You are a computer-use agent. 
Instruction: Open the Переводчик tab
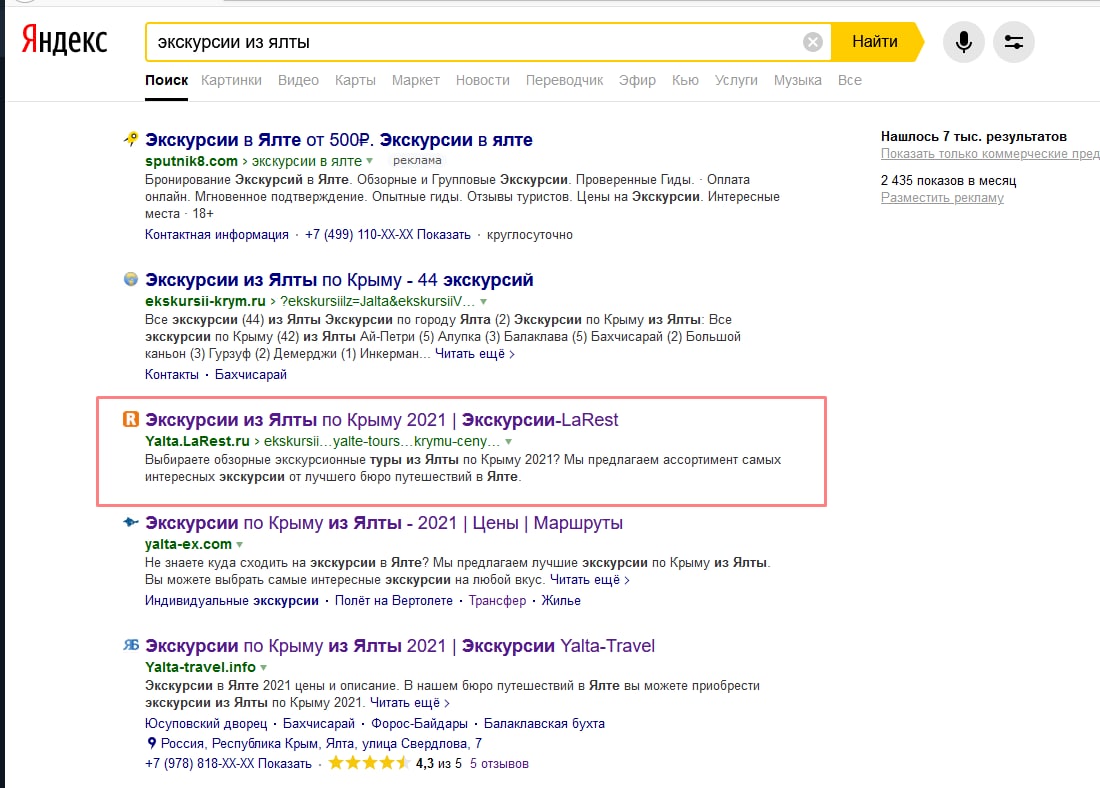(564, 80)
